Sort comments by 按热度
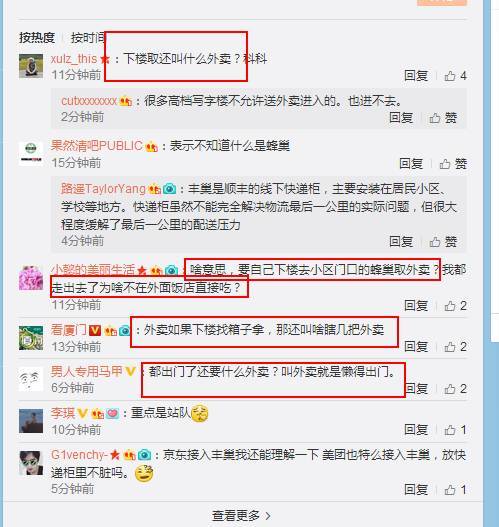The image size is (499, 527). (x=37, y=38)
